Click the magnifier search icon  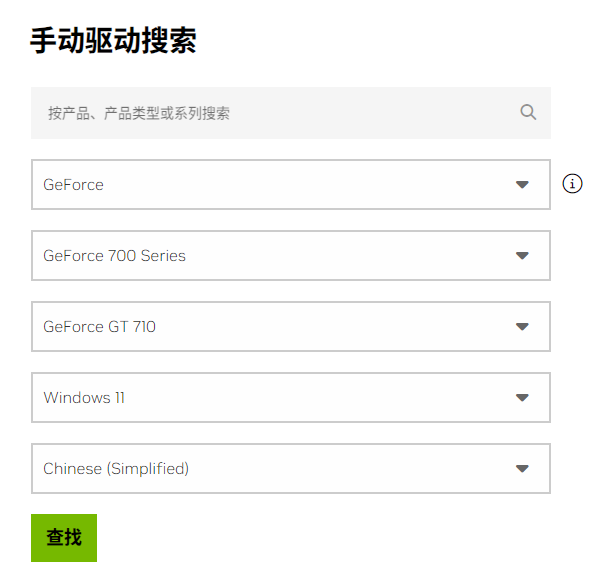click(528, 112)
